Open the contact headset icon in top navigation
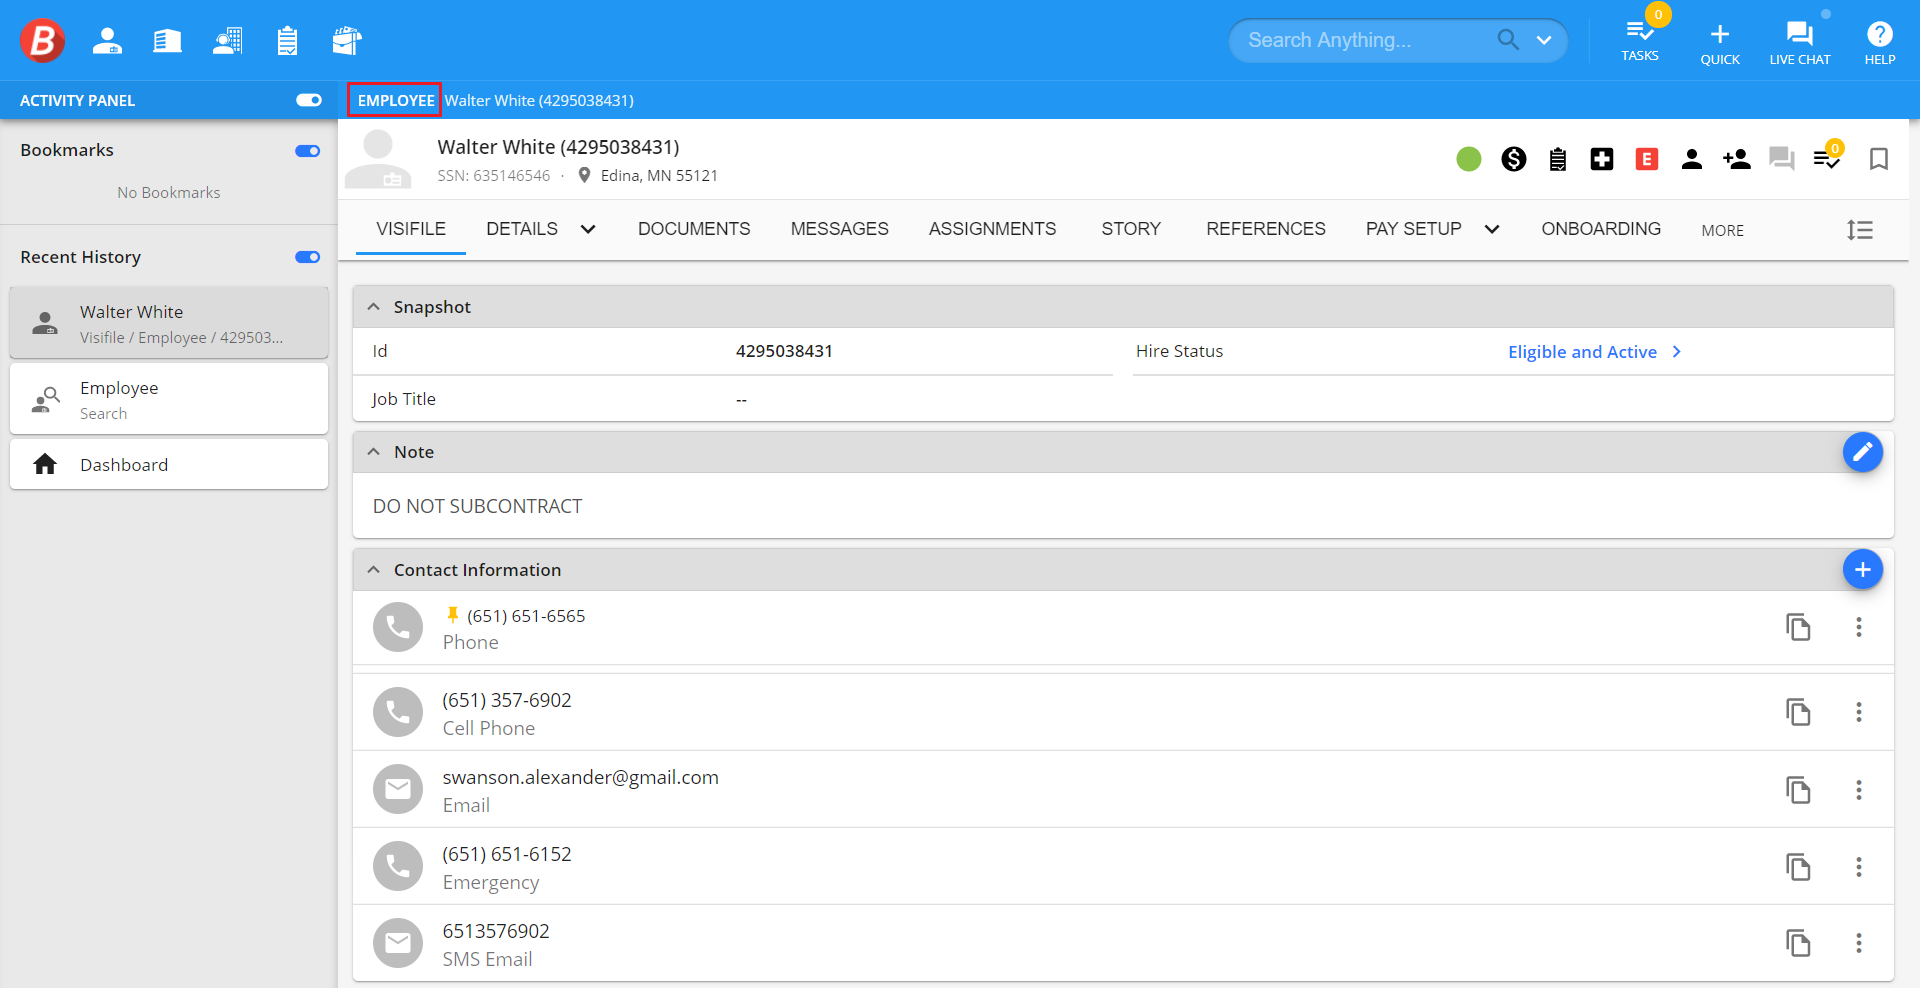1920x988 pixels. click(227, 41)
